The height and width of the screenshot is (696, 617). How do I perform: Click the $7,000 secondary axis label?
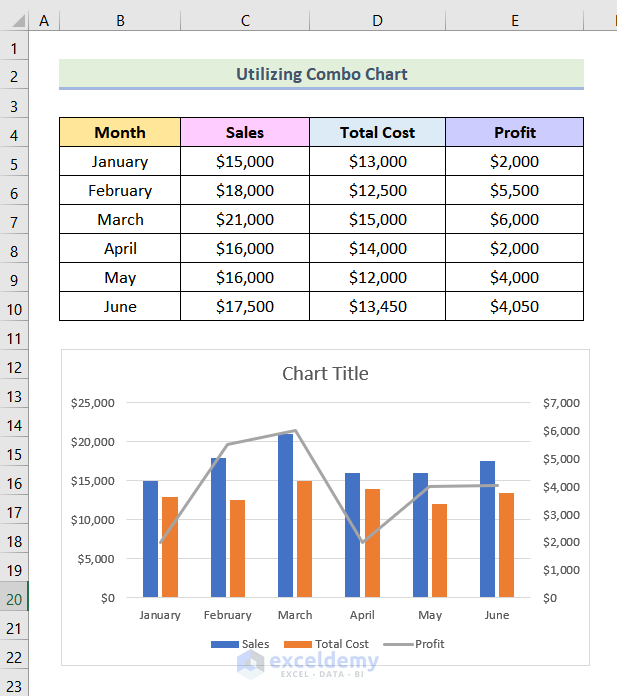pyautogui.click(x=559, y=403)
